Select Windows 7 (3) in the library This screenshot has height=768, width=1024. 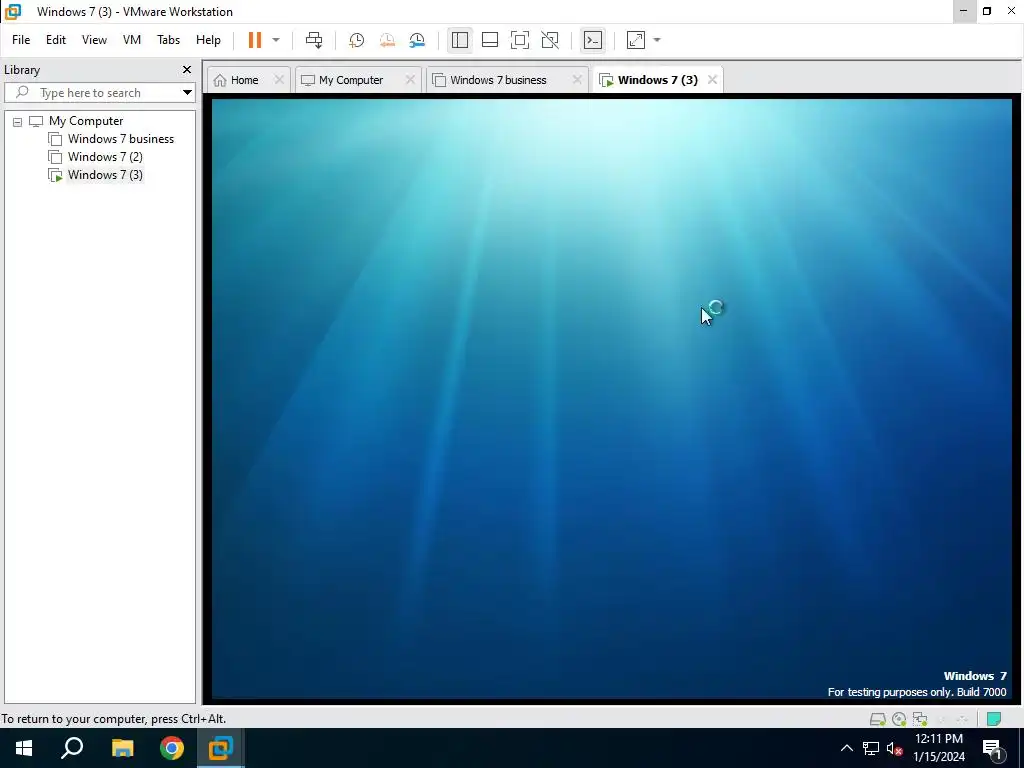pyautogui.click(x=105, y=175)
